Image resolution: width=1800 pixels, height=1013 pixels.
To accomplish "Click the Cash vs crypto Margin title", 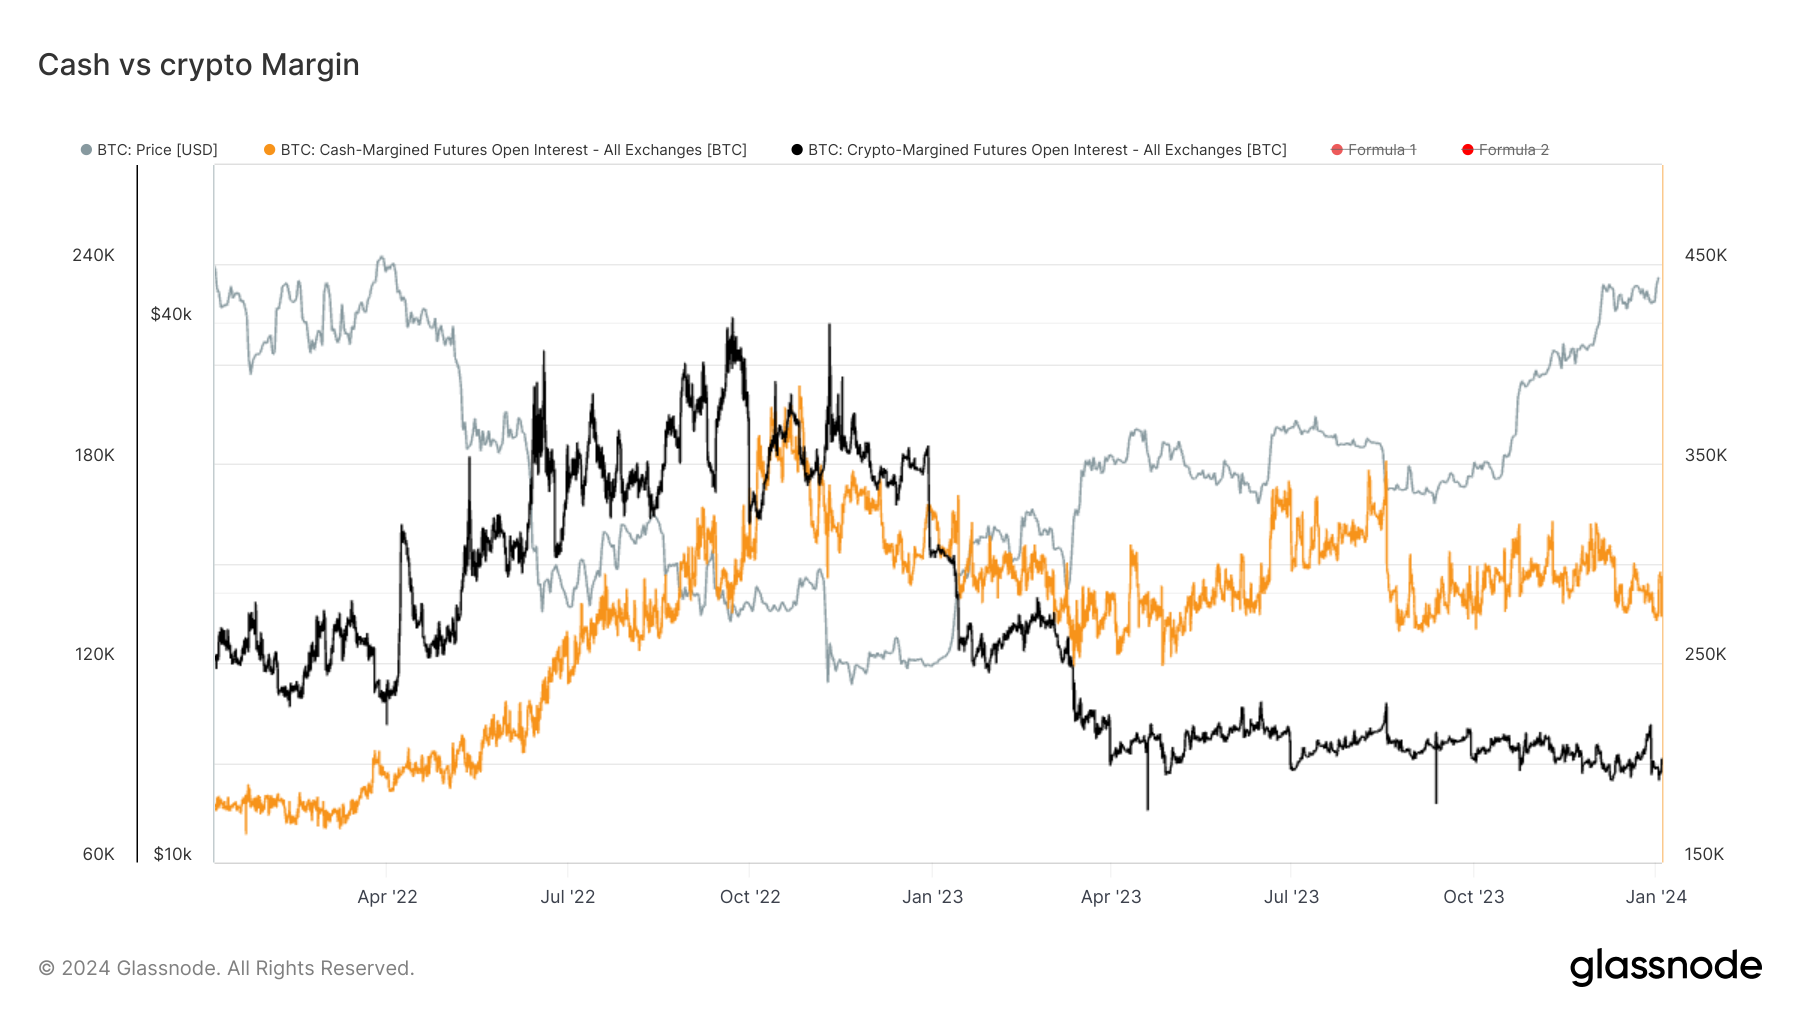I will coord(199,65).
